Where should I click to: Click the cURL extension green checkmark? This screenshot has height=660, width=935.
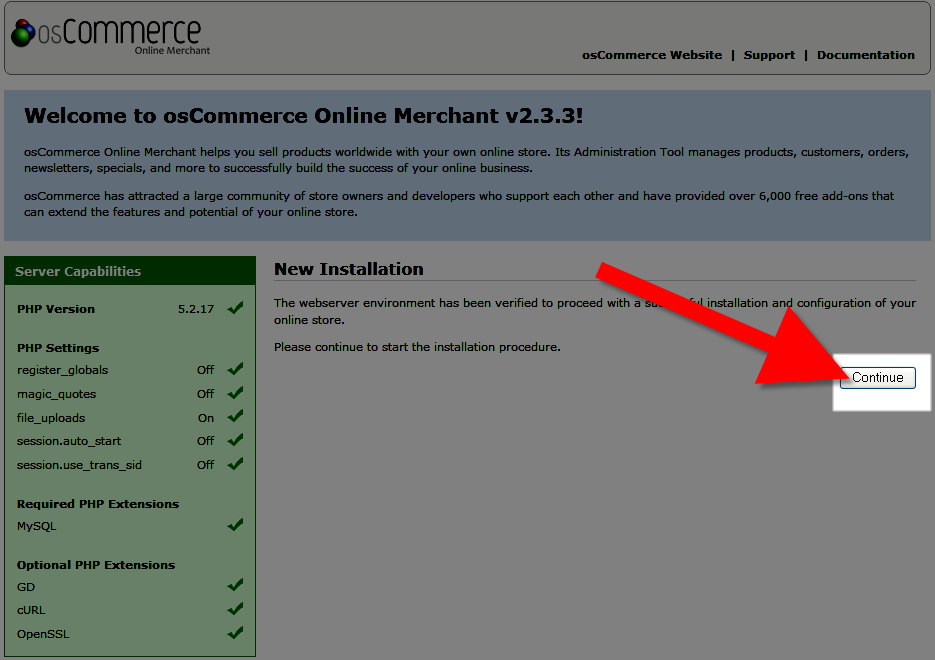(x=235, y=609)
